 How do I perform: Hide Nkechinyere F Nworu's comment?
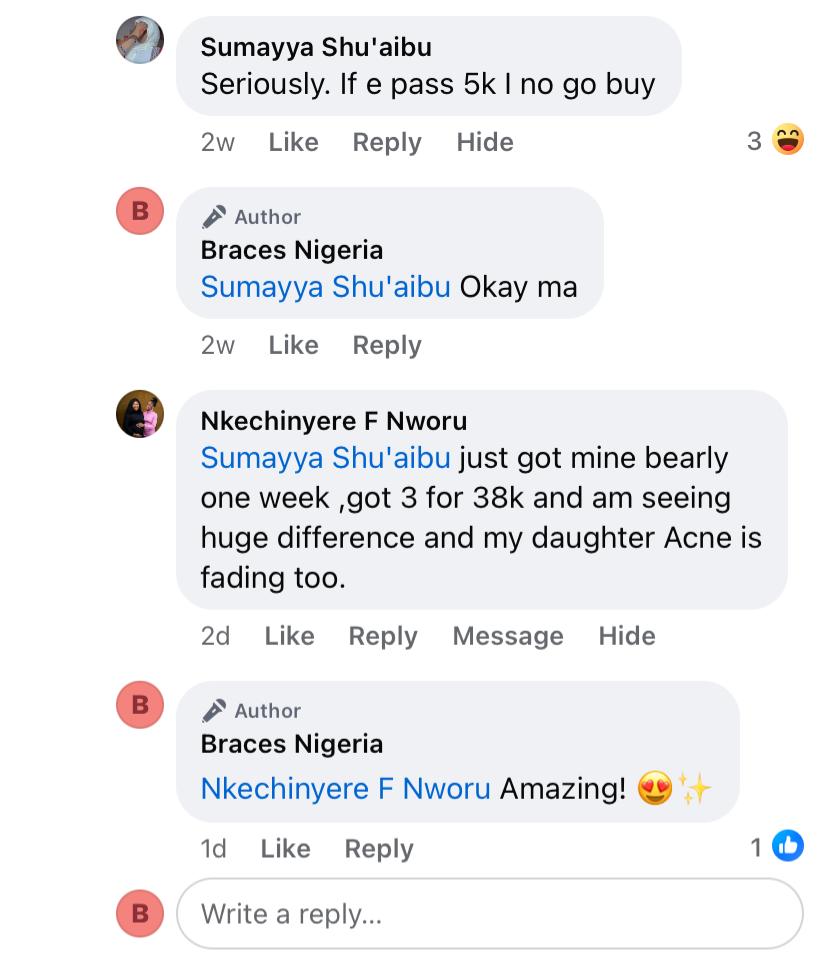pyautogui.click(x=626, y=636)
